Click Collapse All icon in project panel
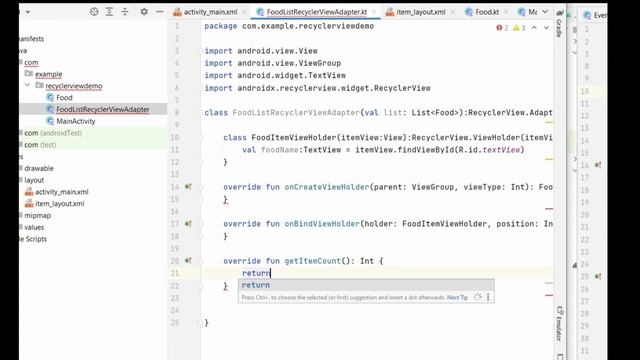640x360 pixels. (124, 12)
